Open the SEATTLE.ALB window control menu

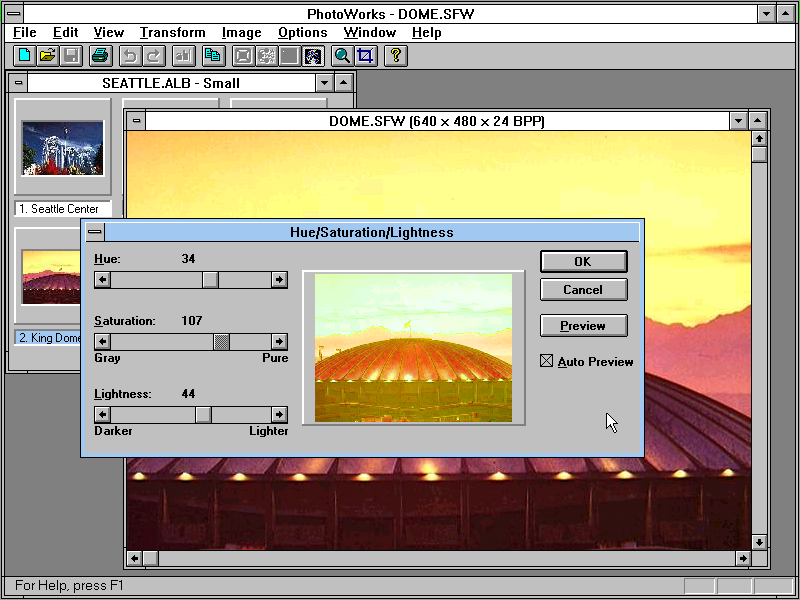(x=18, y=83)
